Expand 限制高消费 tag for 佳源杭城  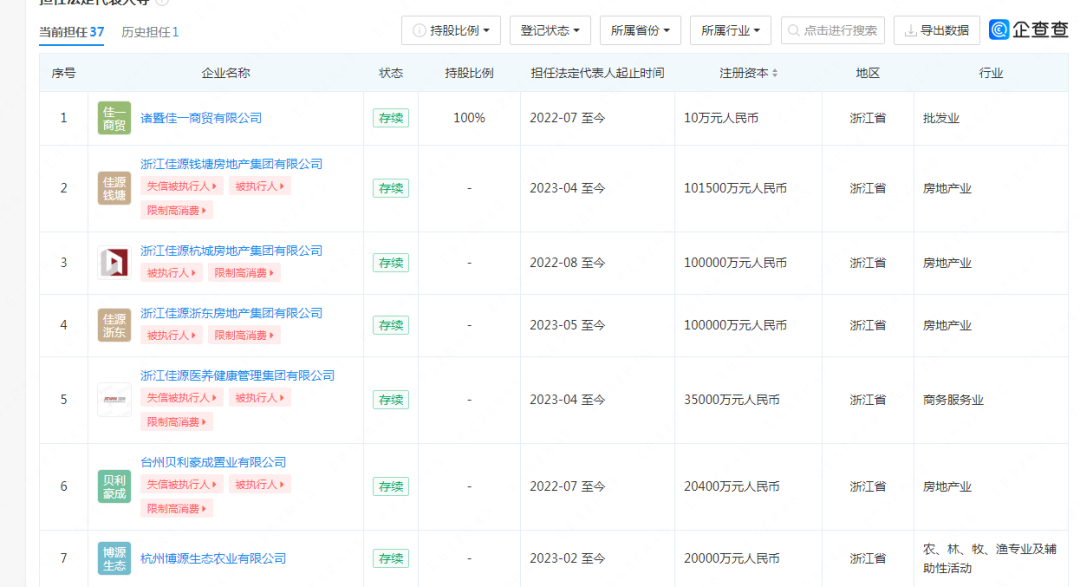[244, 273]
